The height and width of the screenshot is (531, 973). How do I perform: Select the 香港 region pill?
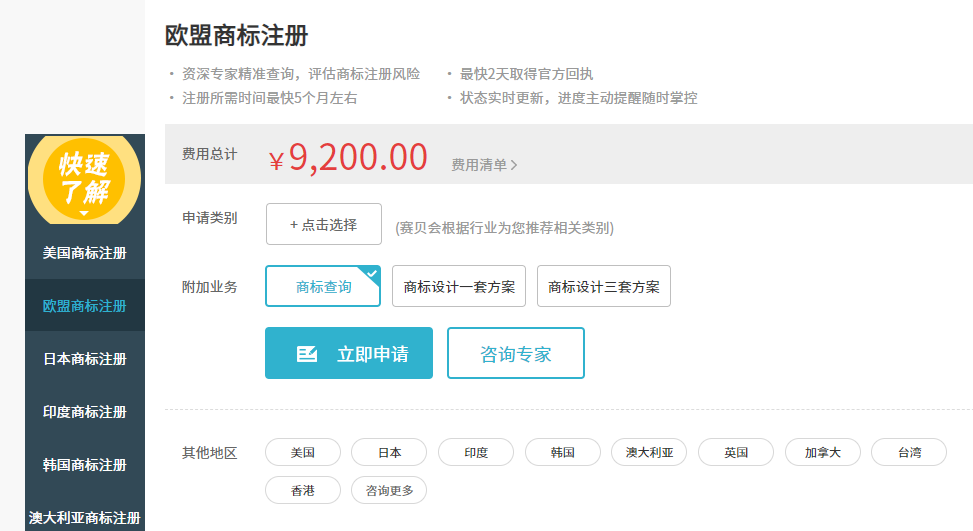pos(303,490)
